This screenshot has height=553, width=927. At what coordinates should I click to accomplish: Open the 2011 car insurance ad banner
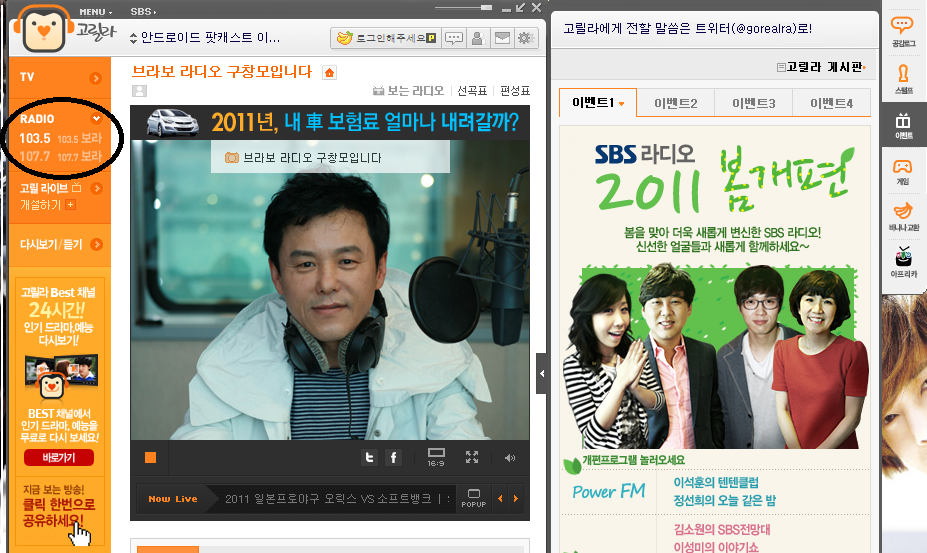tap(330, 122)
